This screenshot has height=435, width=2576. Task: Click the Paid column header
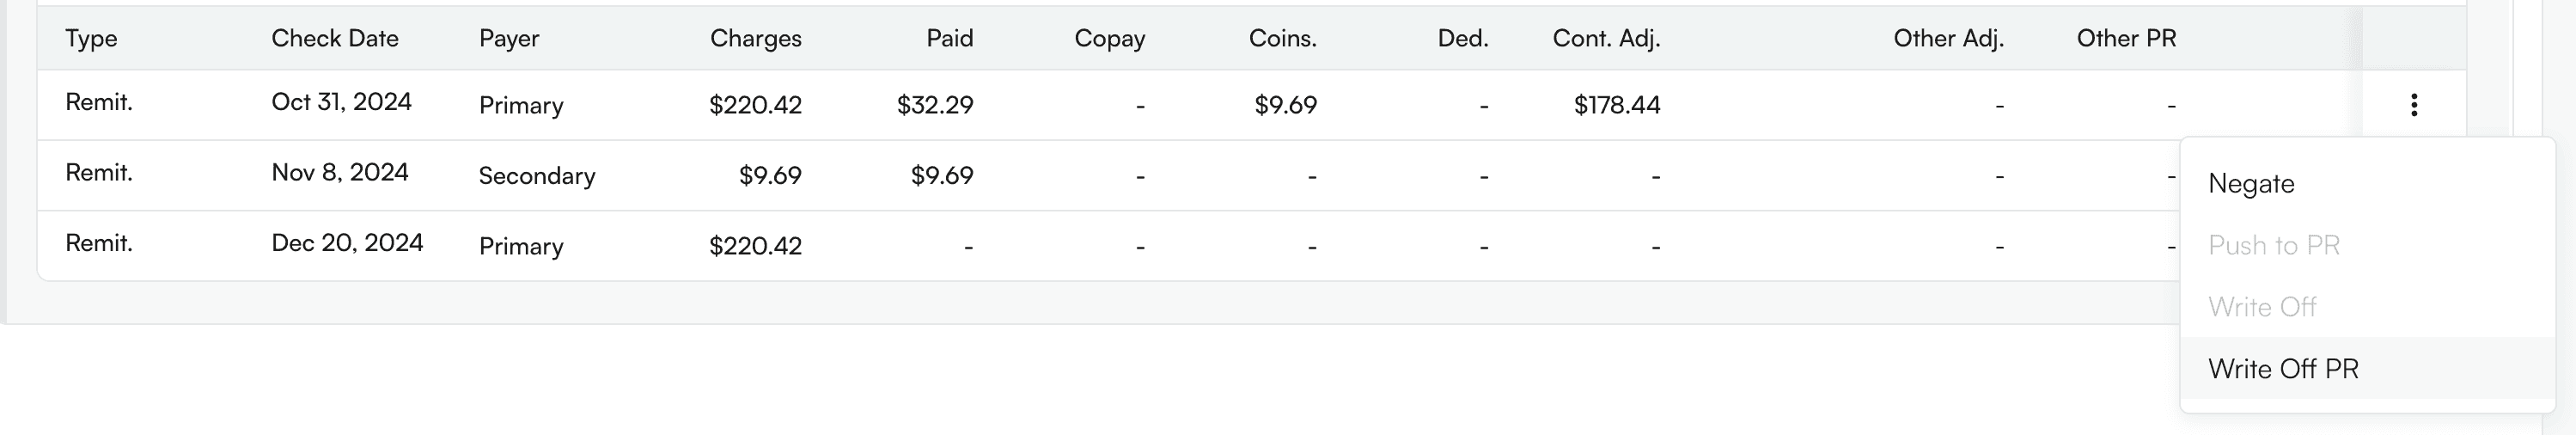coord(949,38)
